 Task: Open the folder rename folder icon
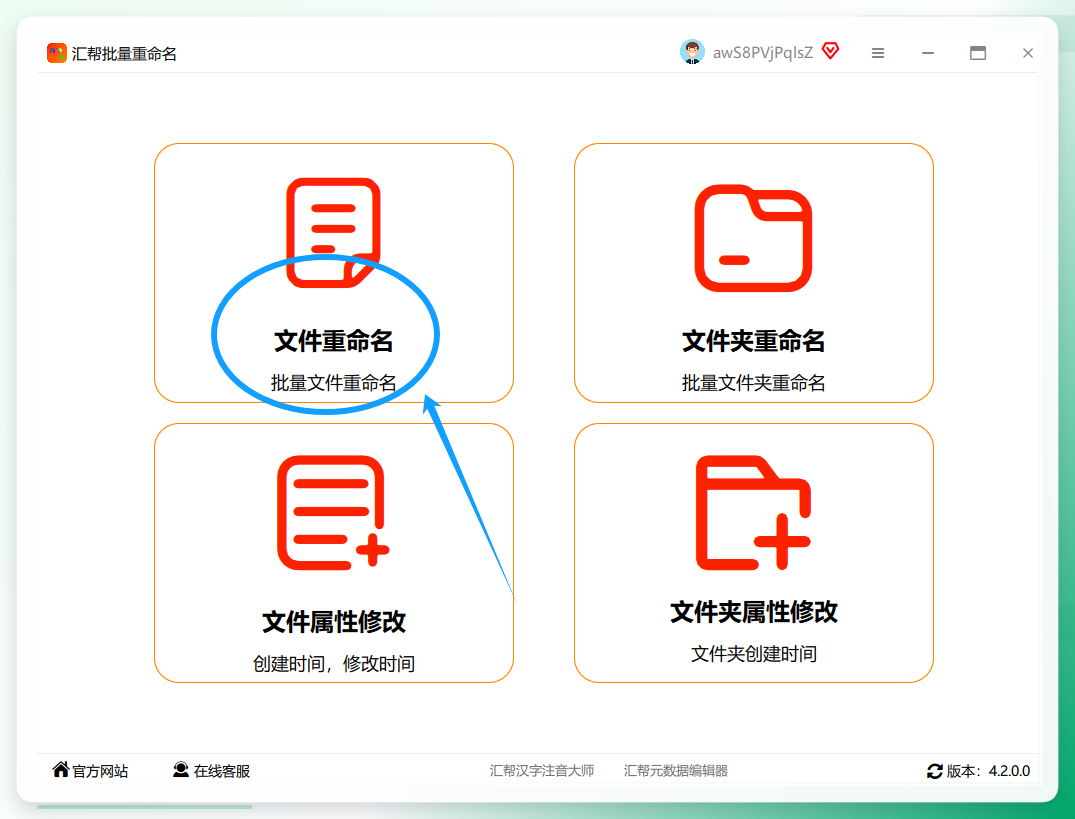(753, 238)
